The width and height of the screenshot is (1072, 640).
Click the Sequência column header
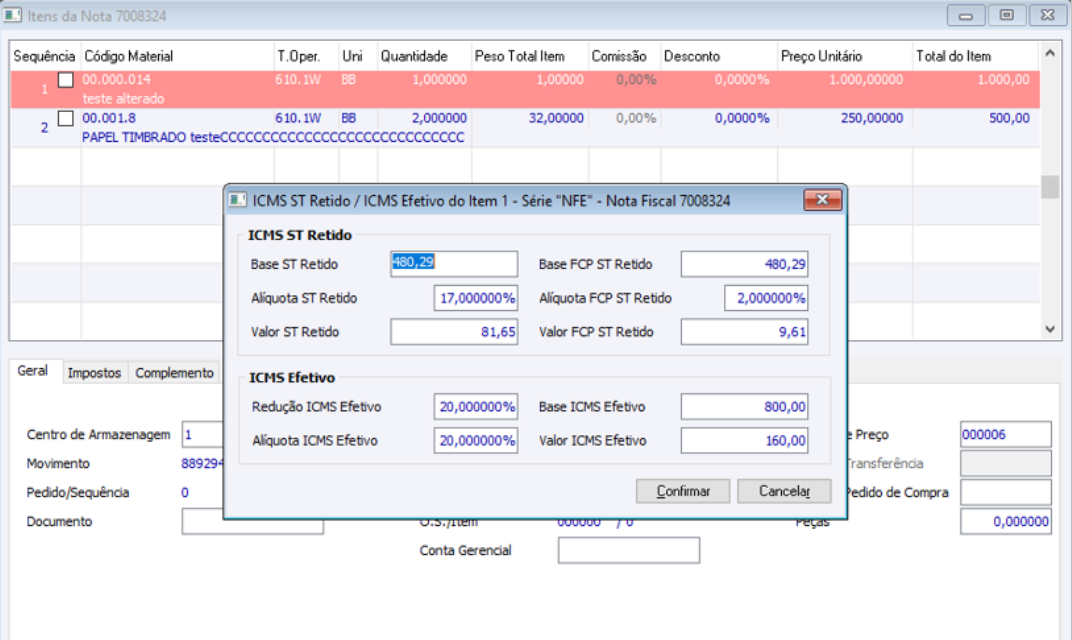coord(44,56)
